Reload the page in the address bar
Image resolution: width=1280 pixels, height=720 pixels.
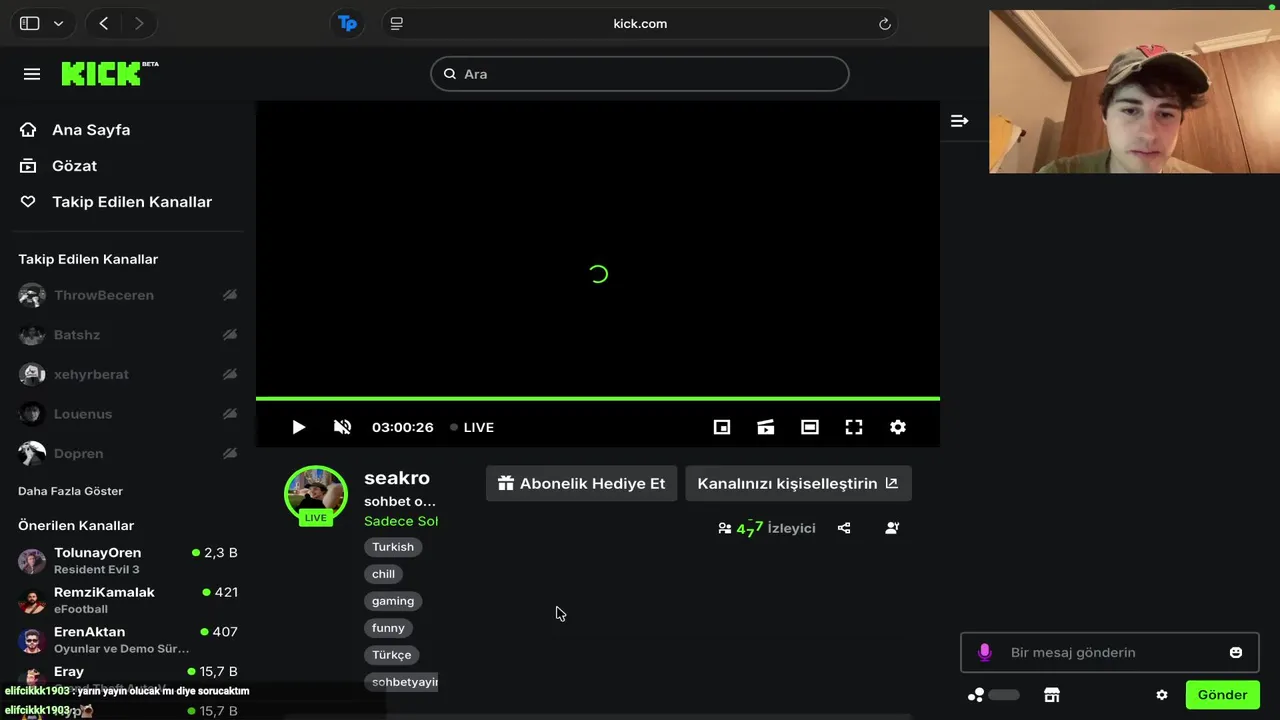click(884, 24)
